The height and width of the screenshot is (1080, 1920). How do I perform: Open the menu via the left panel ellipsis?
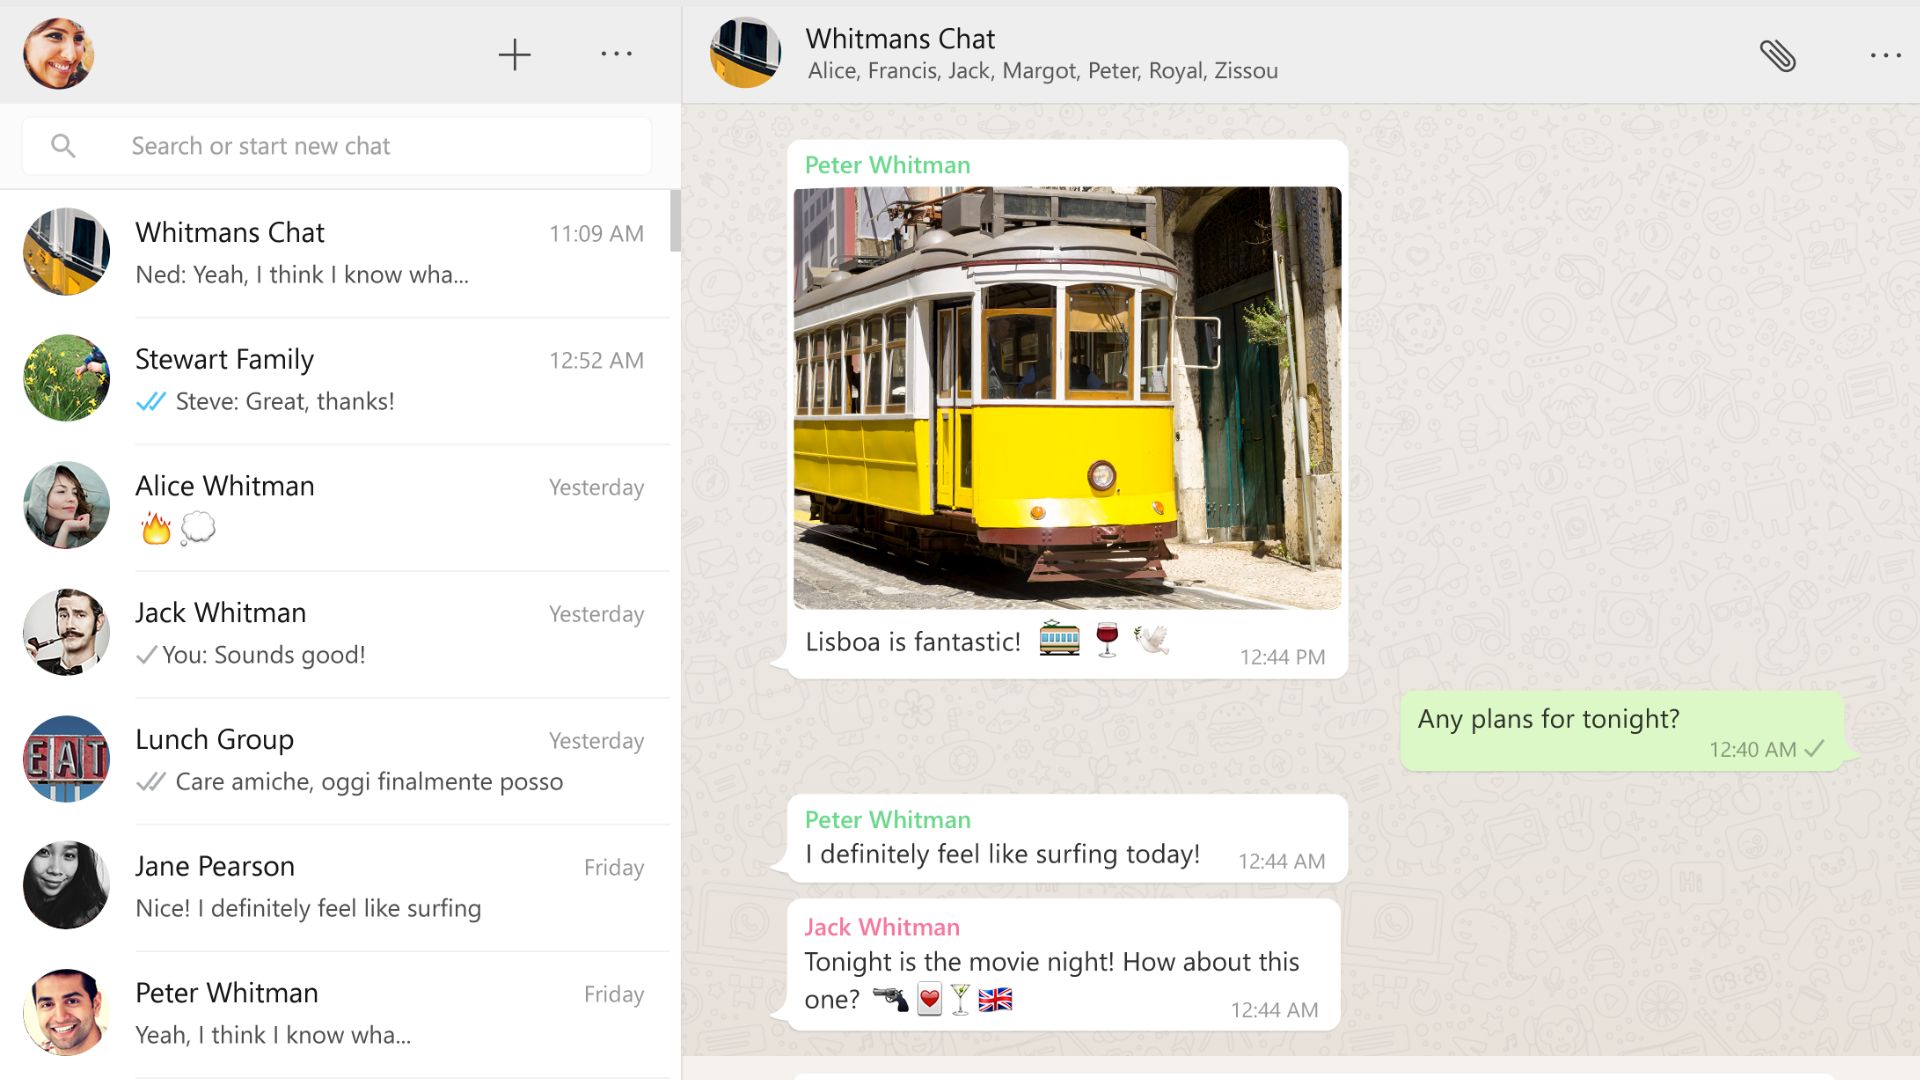point(617,54)
